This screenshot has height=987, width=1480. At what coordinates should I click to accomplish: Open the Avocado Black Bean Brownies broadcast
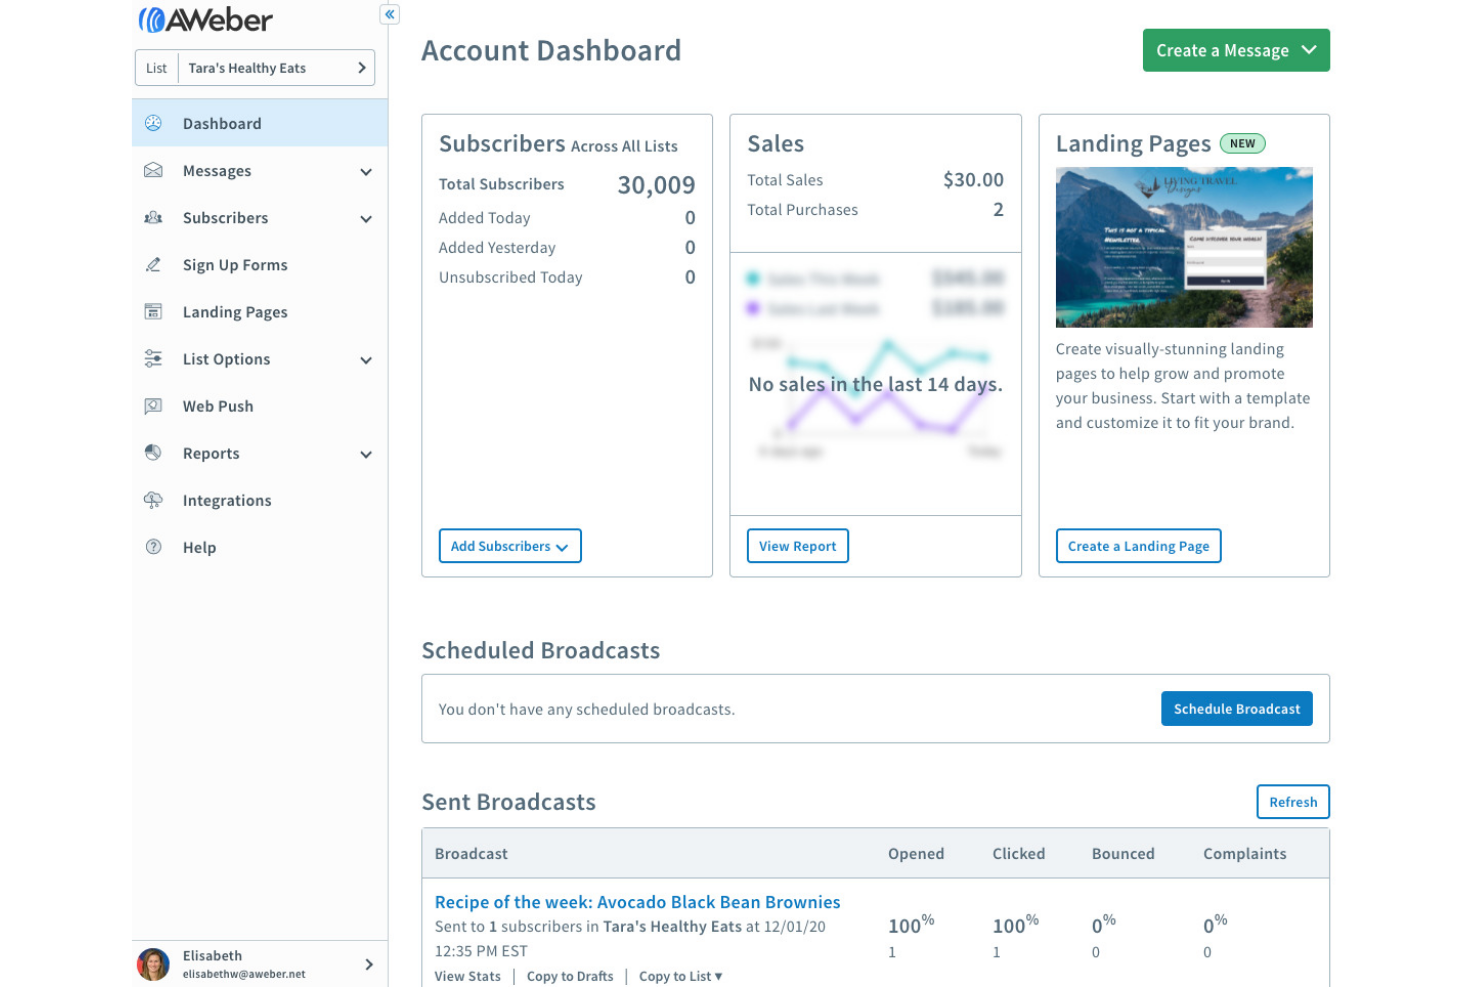637,901
